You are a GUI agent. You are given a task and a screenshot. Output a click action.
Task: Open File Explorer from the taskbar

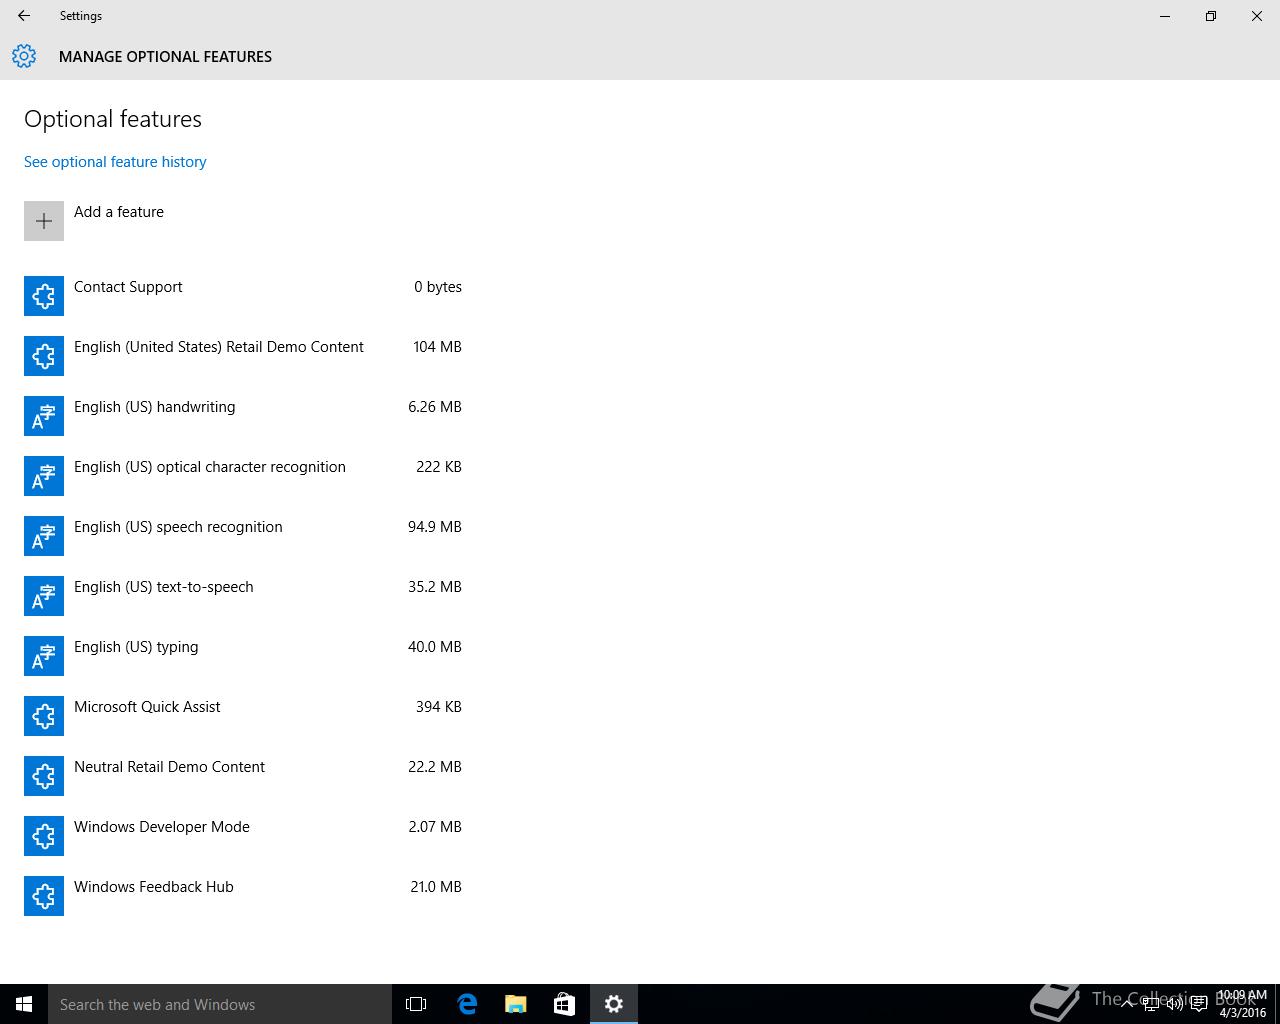click(x=516, y=1004)
